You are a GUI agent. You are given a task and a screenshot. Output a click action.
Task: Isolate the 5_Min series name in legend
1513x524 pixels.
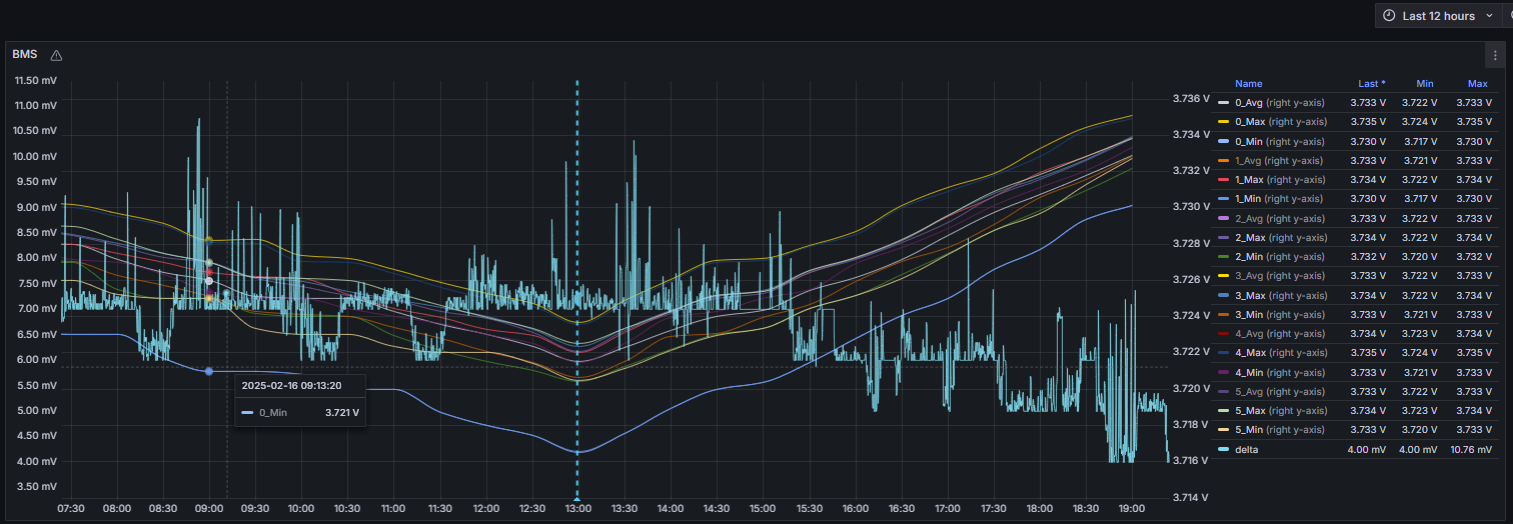(x=1249, y=430)
